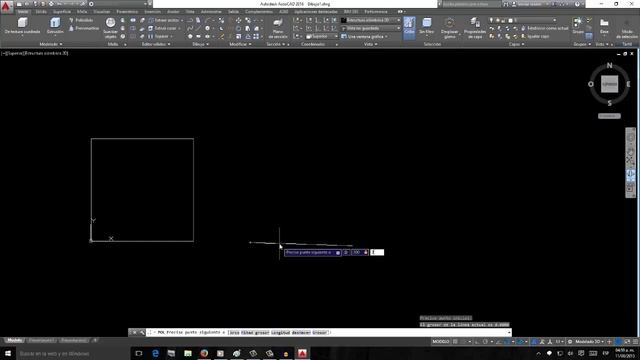Switch to the Insertar ribbon tab
640x360 pixels.
click(x=153, y=12)
